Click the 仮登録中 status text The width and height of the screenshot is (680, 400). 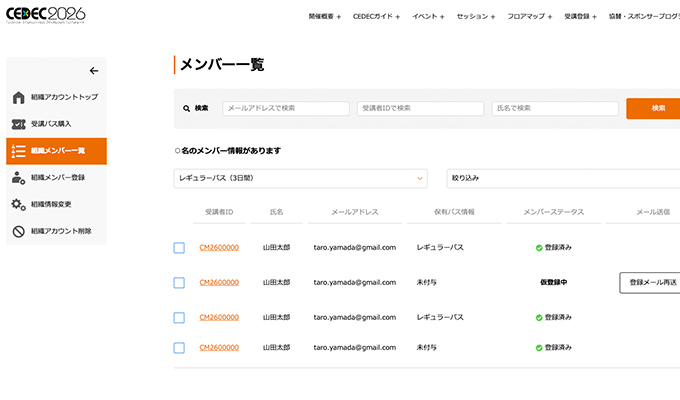pyautogui.click(x=553, y=282)
